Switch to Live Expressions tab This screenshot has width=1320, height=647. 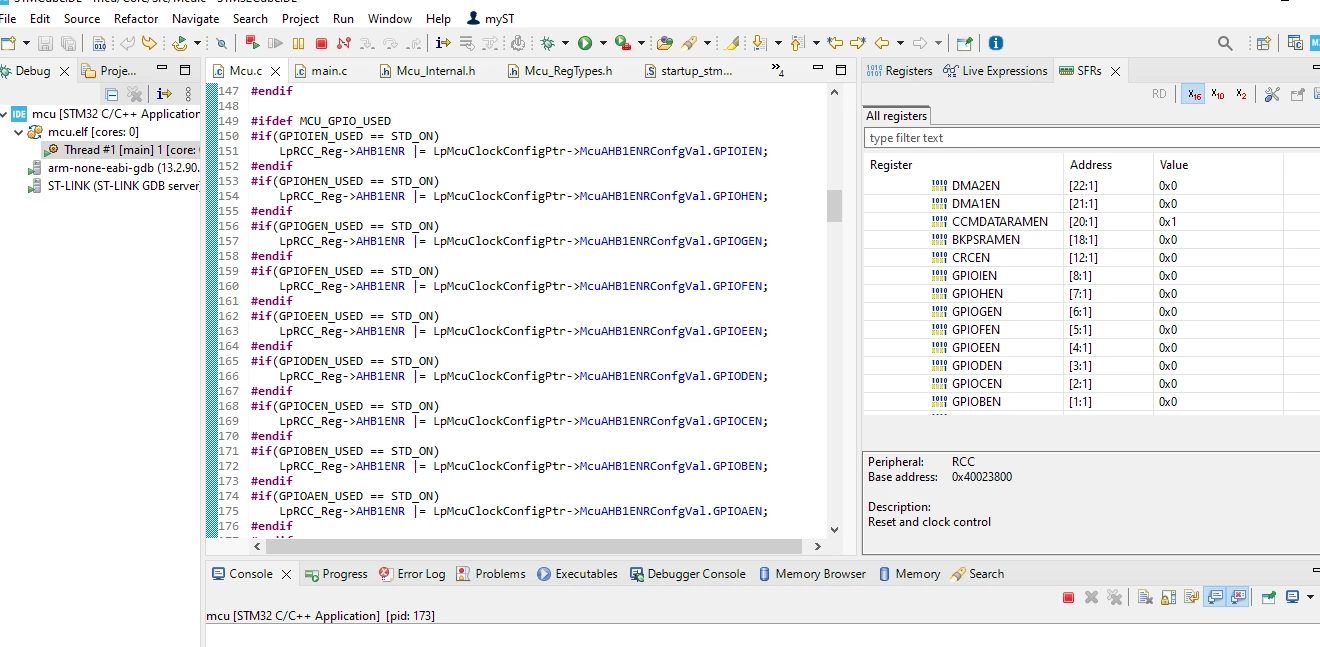pos(996,71)
